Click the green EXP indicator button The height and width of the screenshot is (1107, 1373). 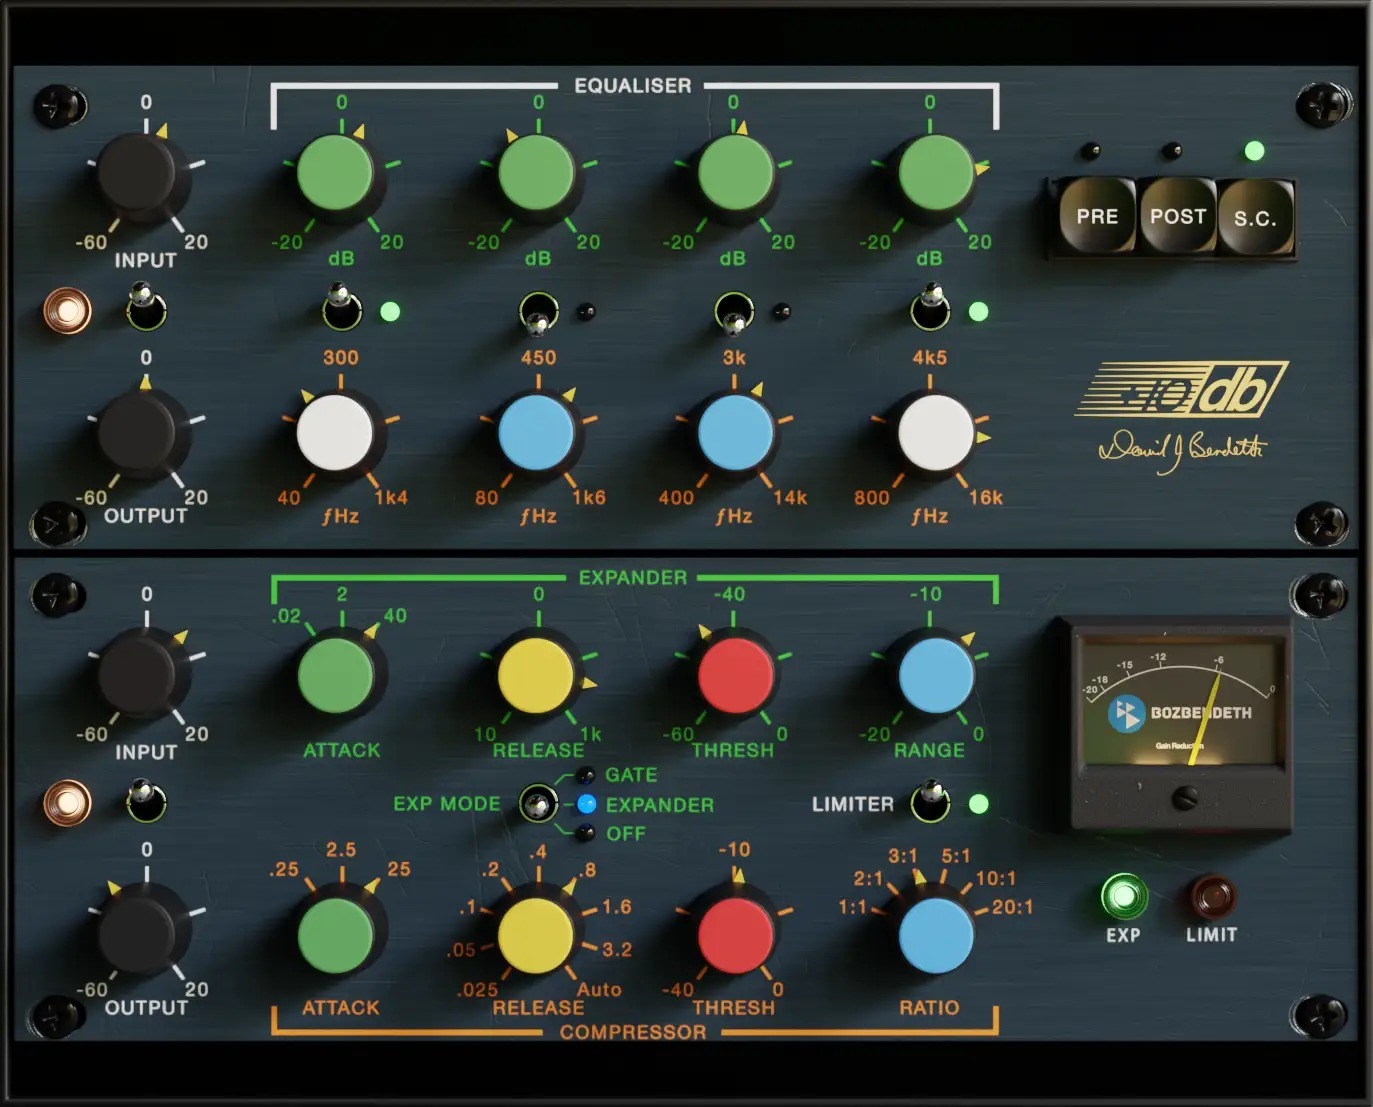(x=1123, y=898)
